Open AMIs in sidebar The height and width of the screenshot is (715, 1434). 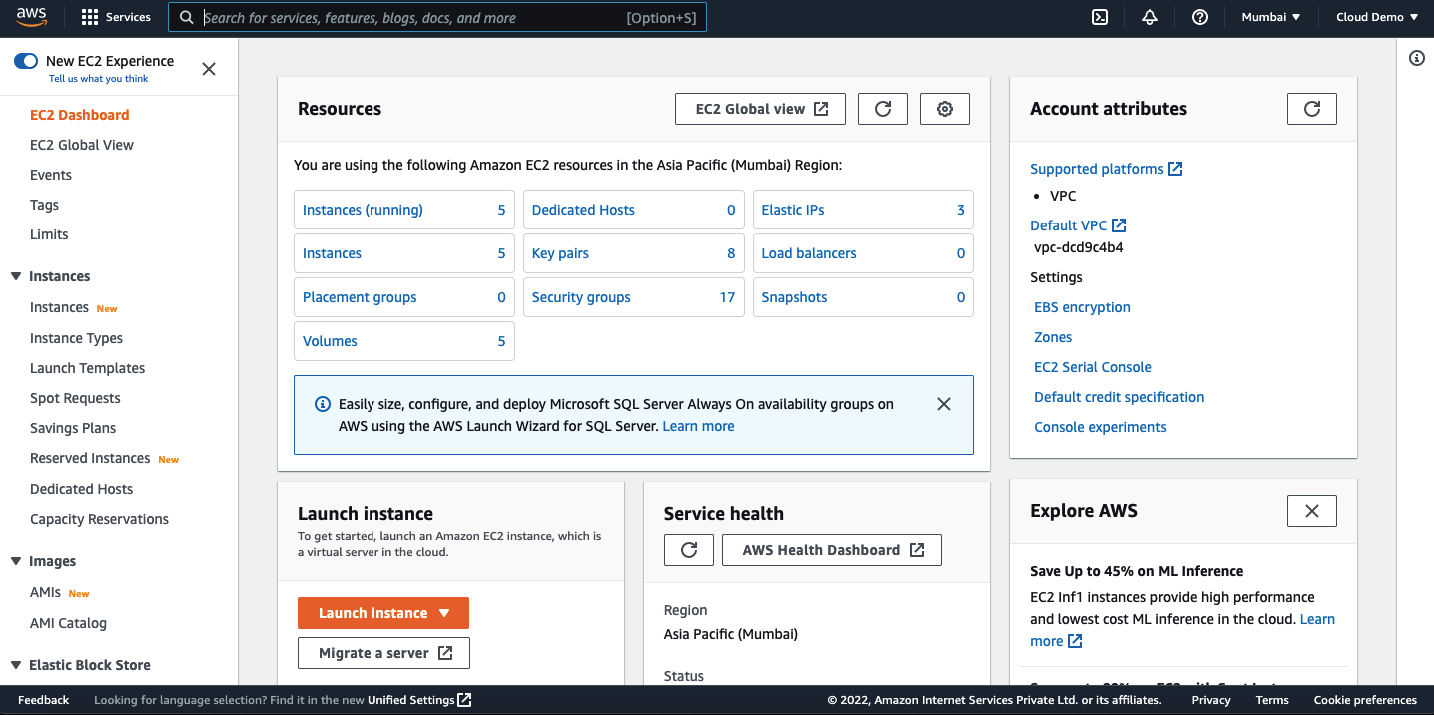click(46, 592)
